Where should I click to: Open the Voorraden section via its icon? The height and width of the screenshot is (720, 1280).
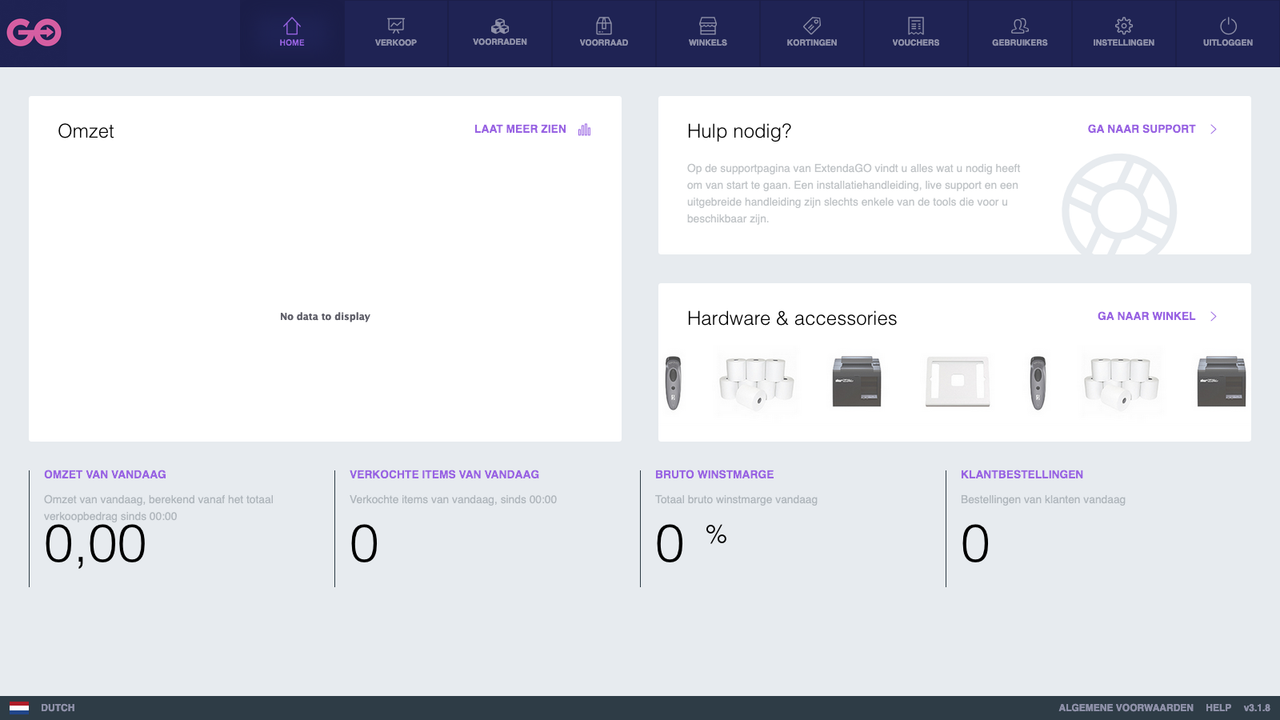click(500, 27)
